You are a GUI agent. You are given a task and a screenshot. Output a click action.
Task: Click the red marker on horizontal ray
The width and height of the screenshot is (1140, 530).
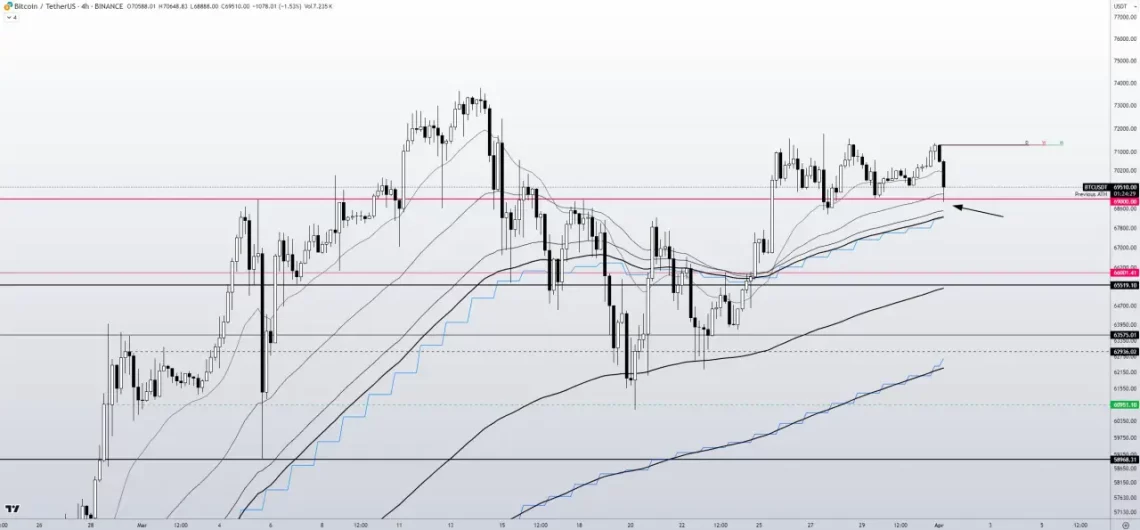(1043, 143)
